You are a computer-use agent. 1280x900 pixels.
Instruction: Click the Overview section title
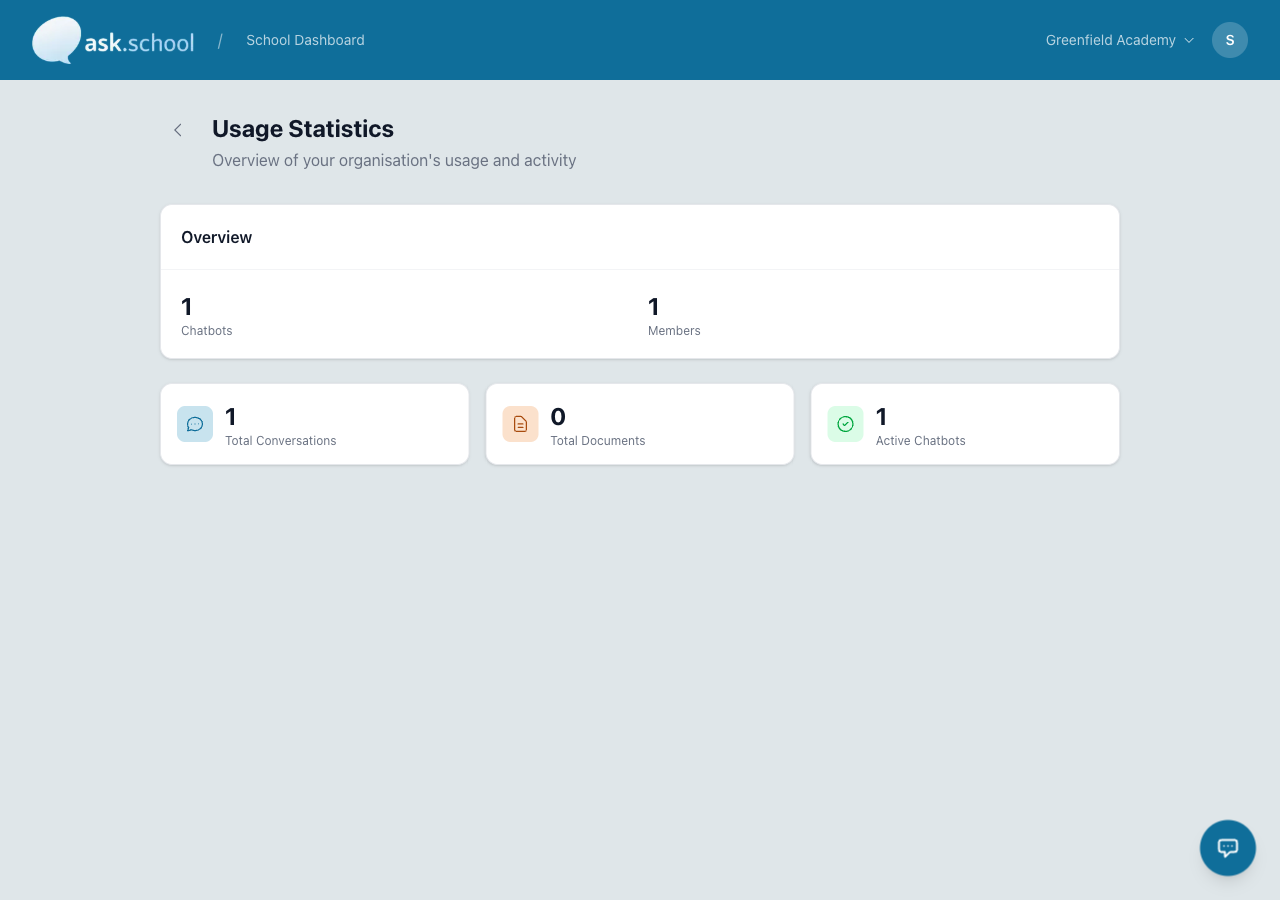click(217, 237)
